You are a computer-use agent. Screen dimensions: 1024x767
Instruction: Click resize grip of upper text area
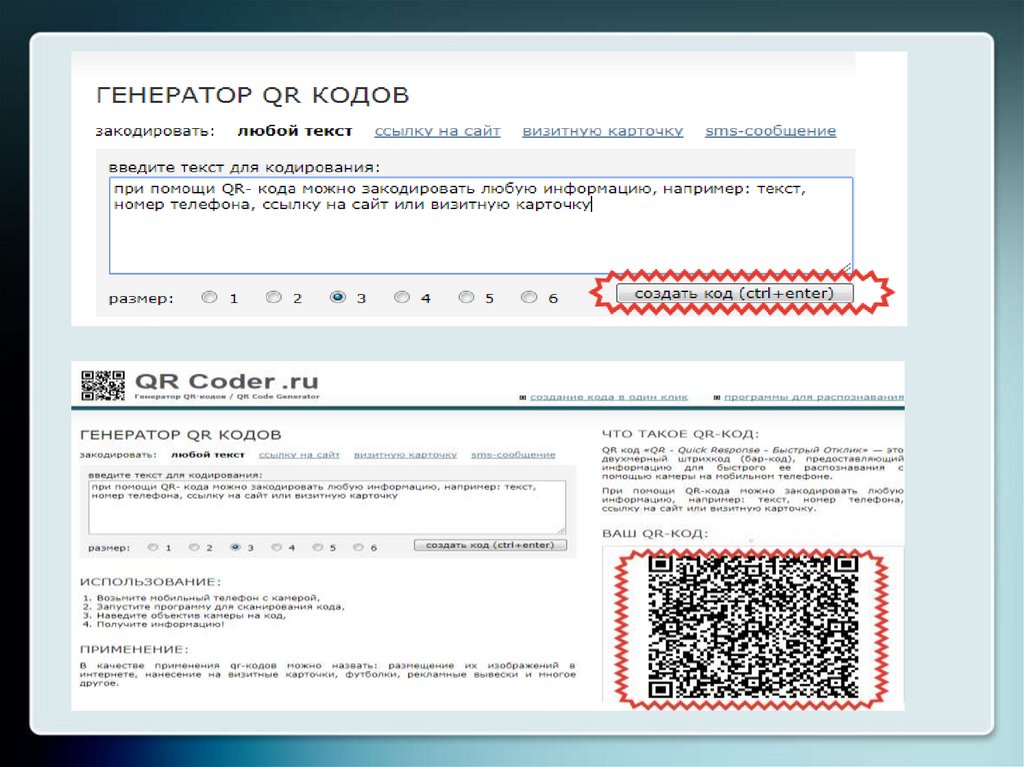tap(846, 267)
